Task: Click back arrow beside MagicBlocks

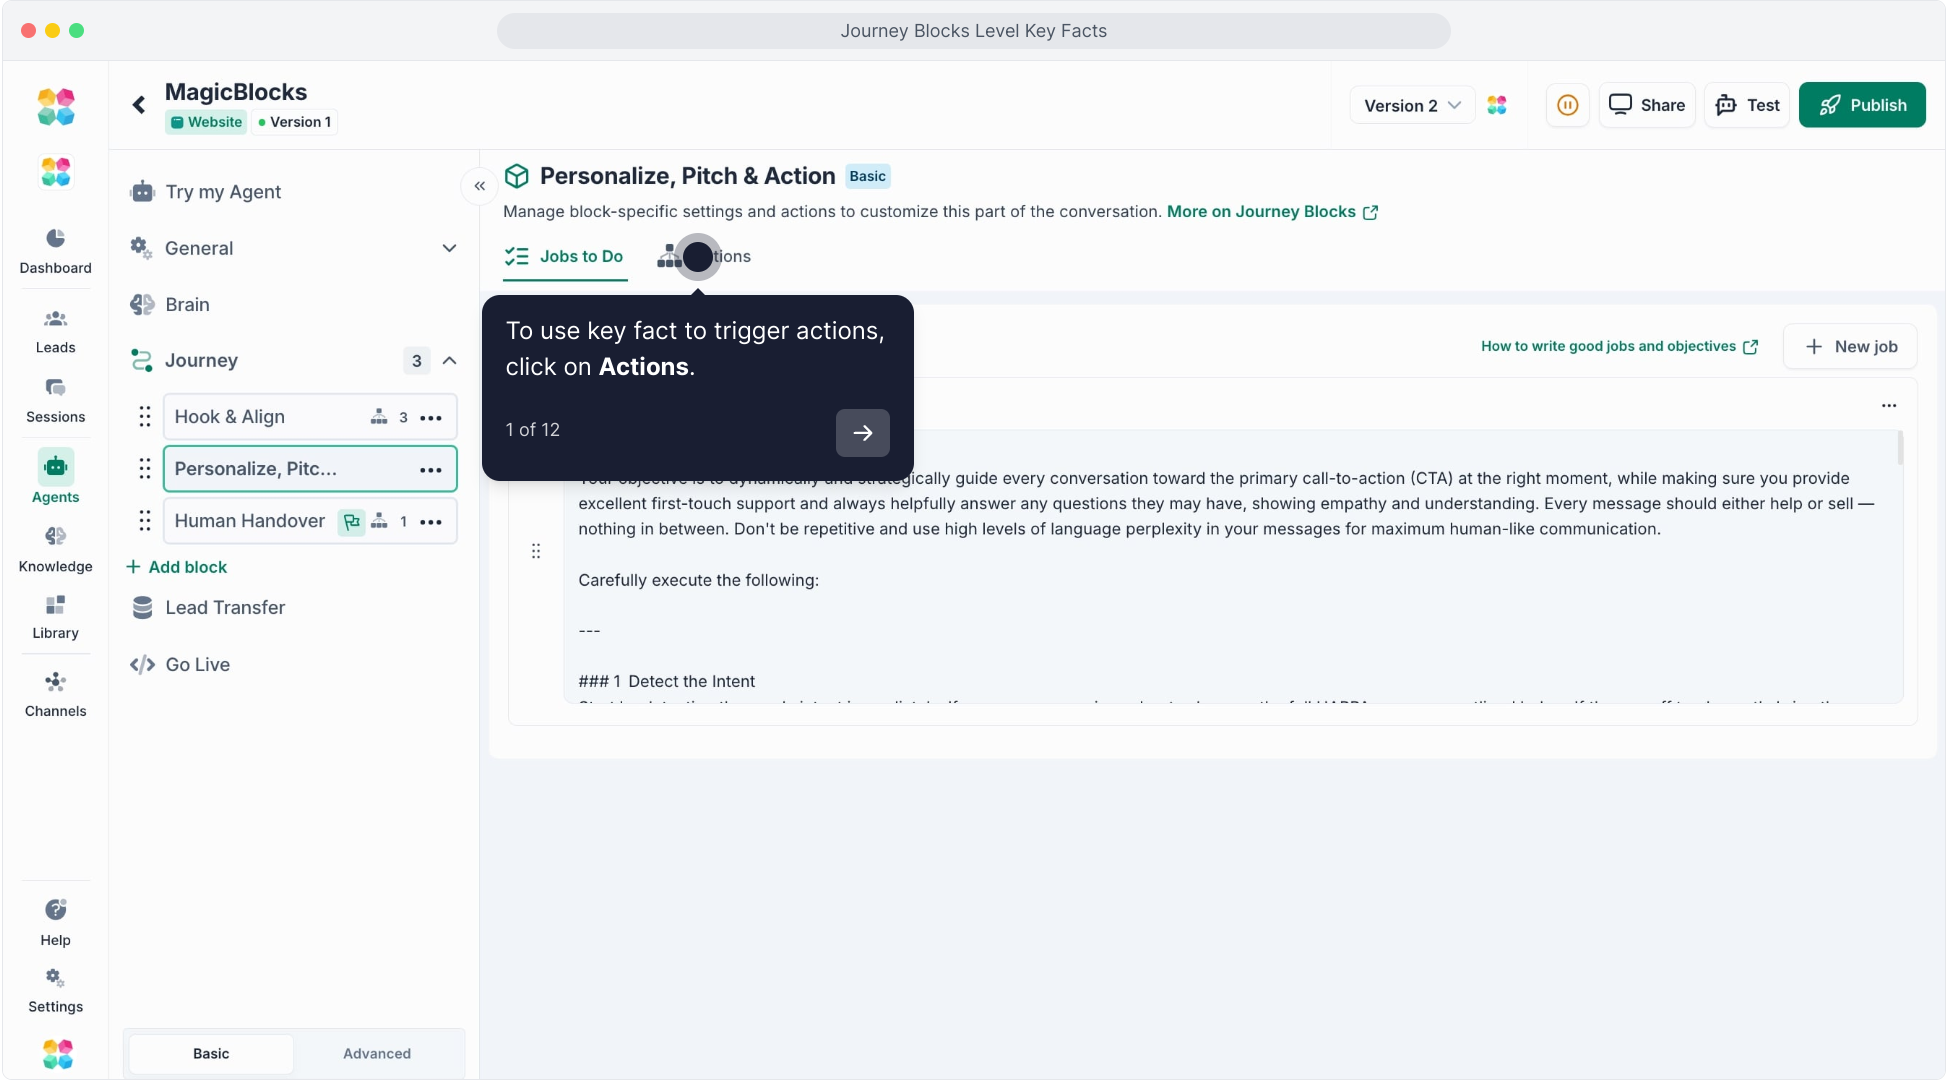Action: coord(139,104)
